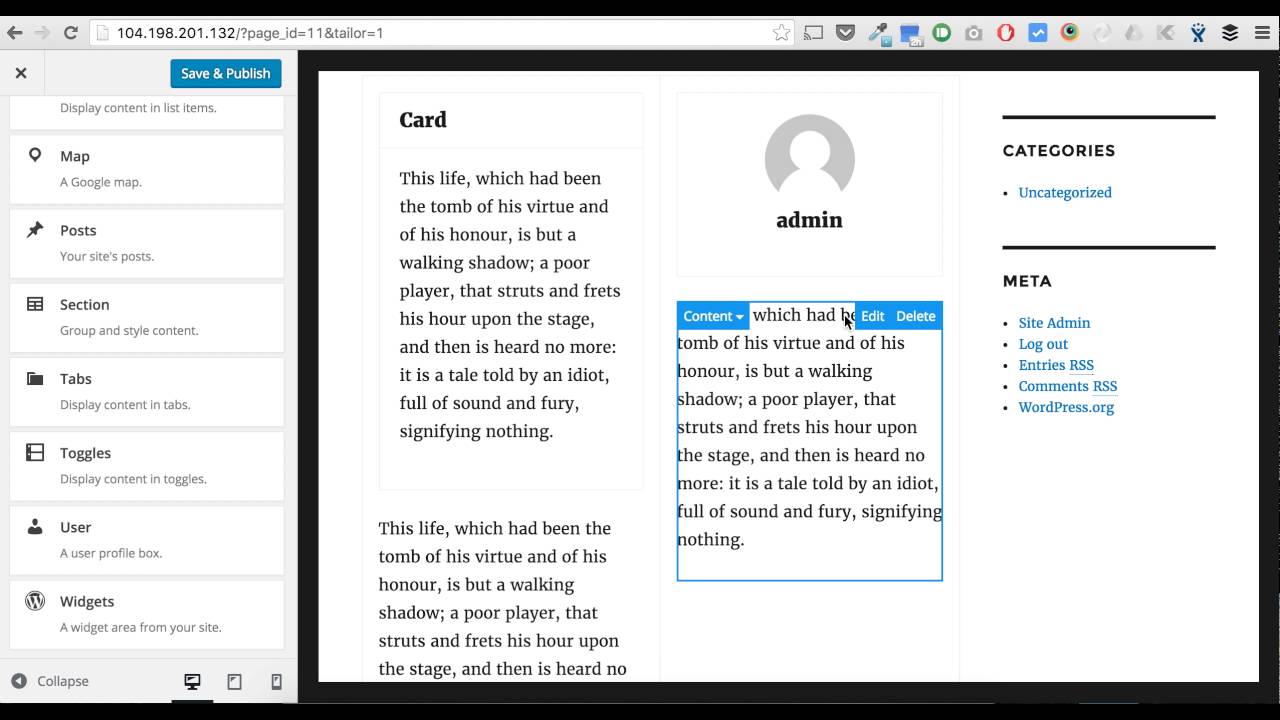Click the Posts pushpin icon
This screenshot has height=720, width=1280.
pos(35,229)
